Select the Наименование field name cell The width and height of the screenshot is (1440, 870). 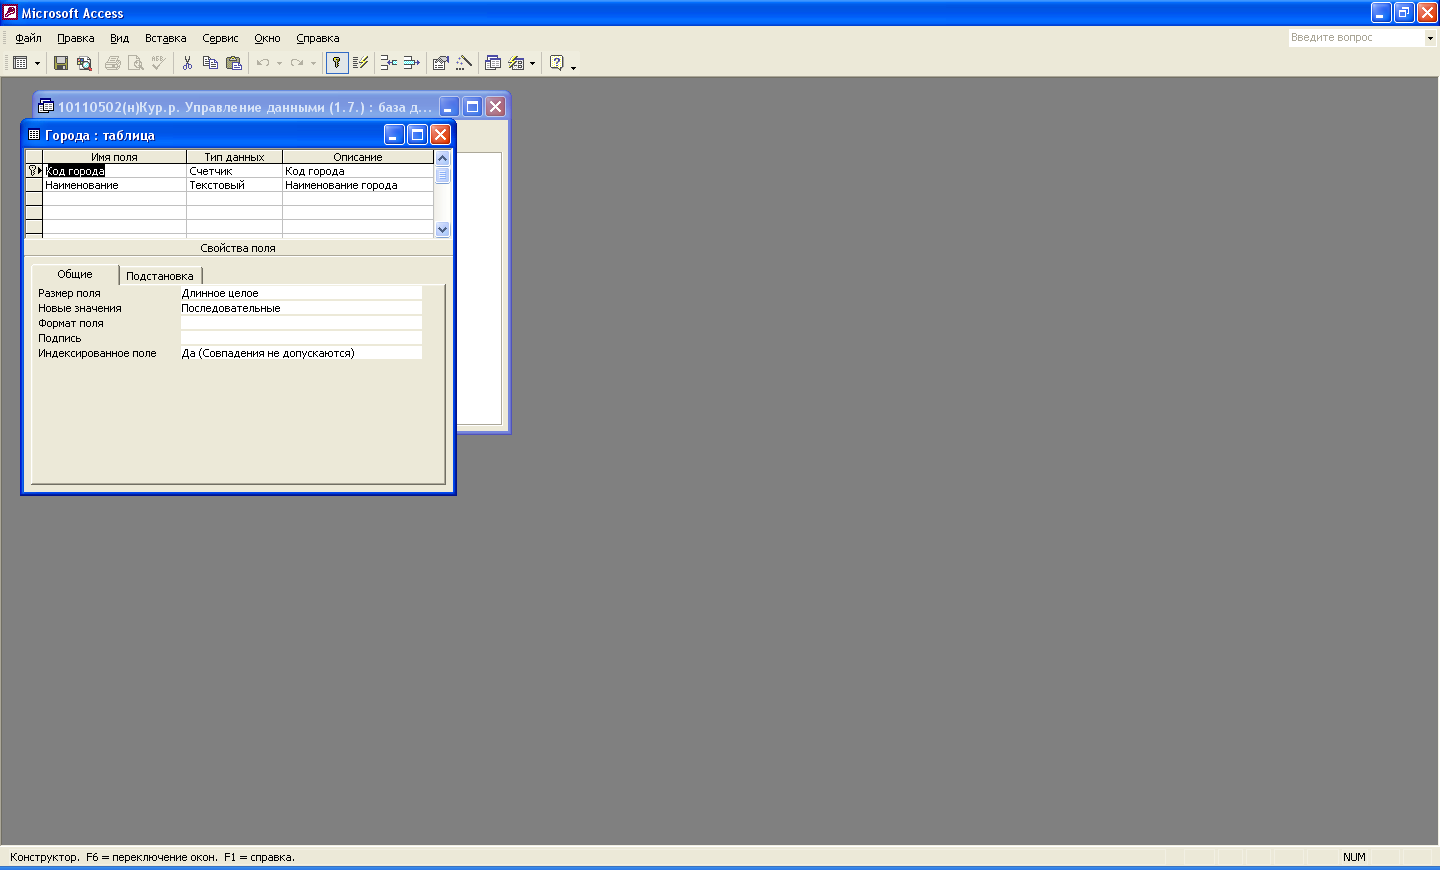(x=113, y=185)
